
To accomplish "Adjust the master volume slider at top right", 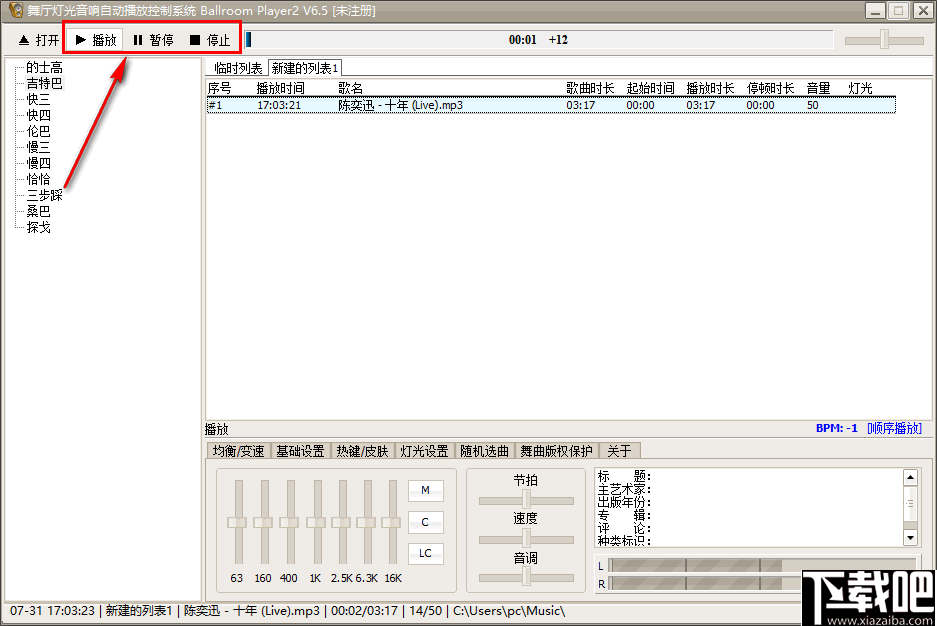I will (884, 40).
